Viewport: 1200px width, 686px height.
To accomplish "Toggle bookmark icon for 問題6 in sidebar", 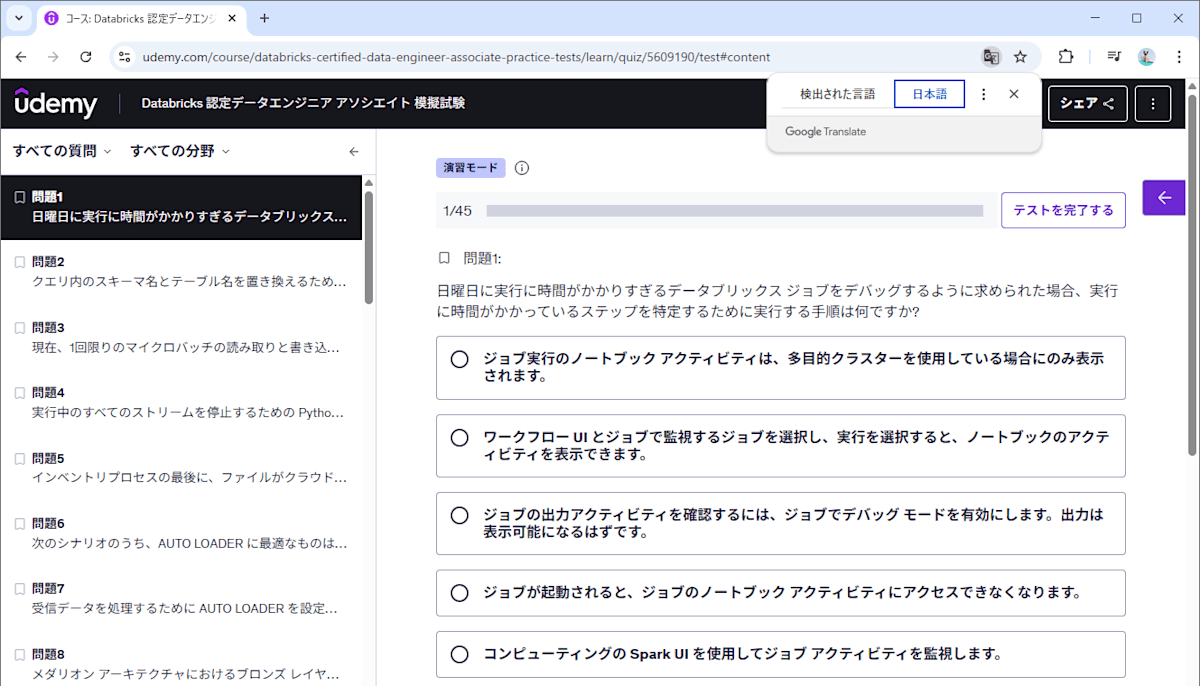I will pos(19,524).
